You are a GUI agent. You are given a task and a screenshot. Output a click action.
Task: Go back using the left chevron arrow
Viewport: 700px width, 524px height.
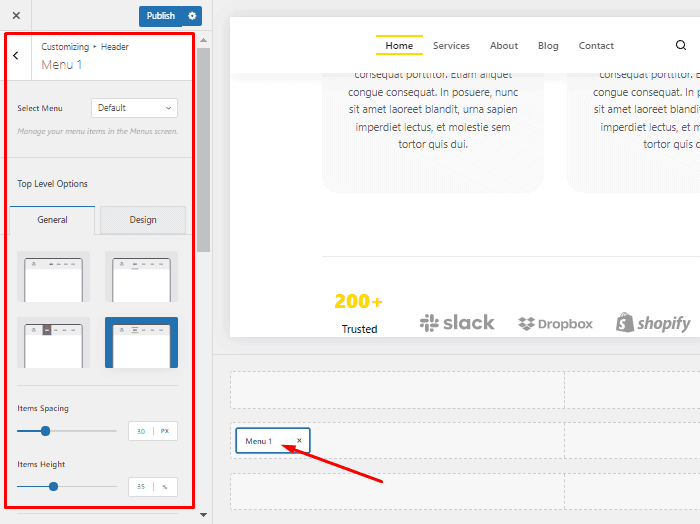16,56
